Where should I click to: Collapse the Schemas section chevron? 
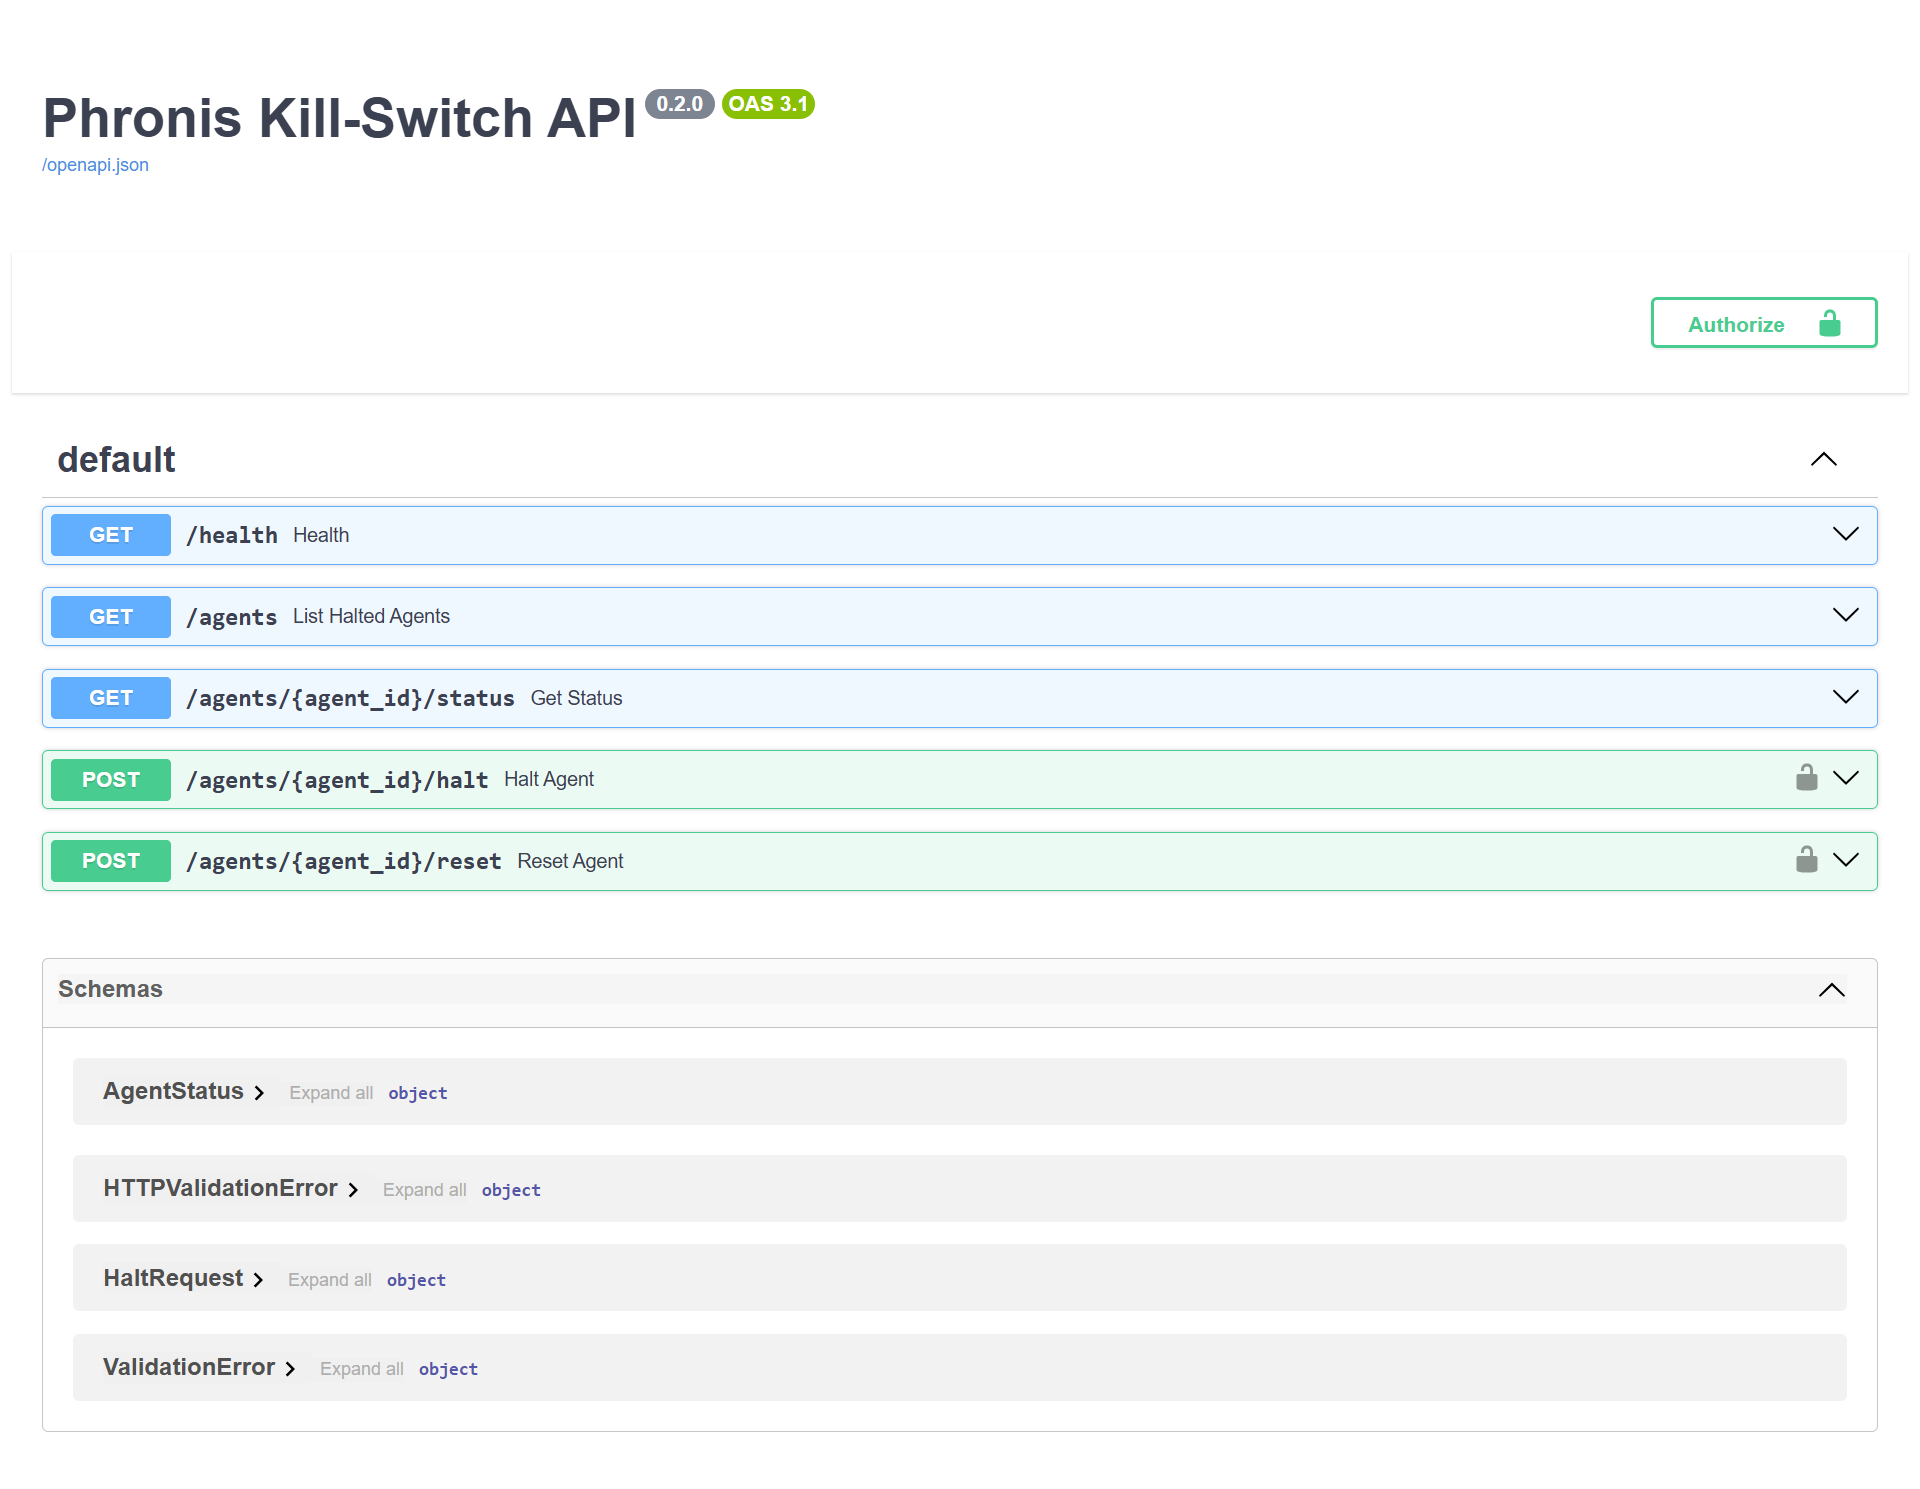pos(1831,990)
